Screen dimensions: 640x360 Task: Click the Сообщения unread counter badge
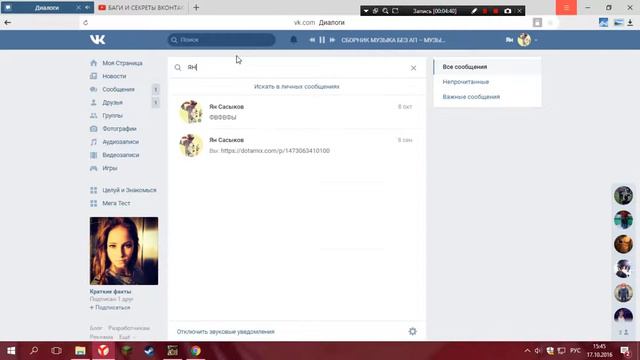point(156,89)
